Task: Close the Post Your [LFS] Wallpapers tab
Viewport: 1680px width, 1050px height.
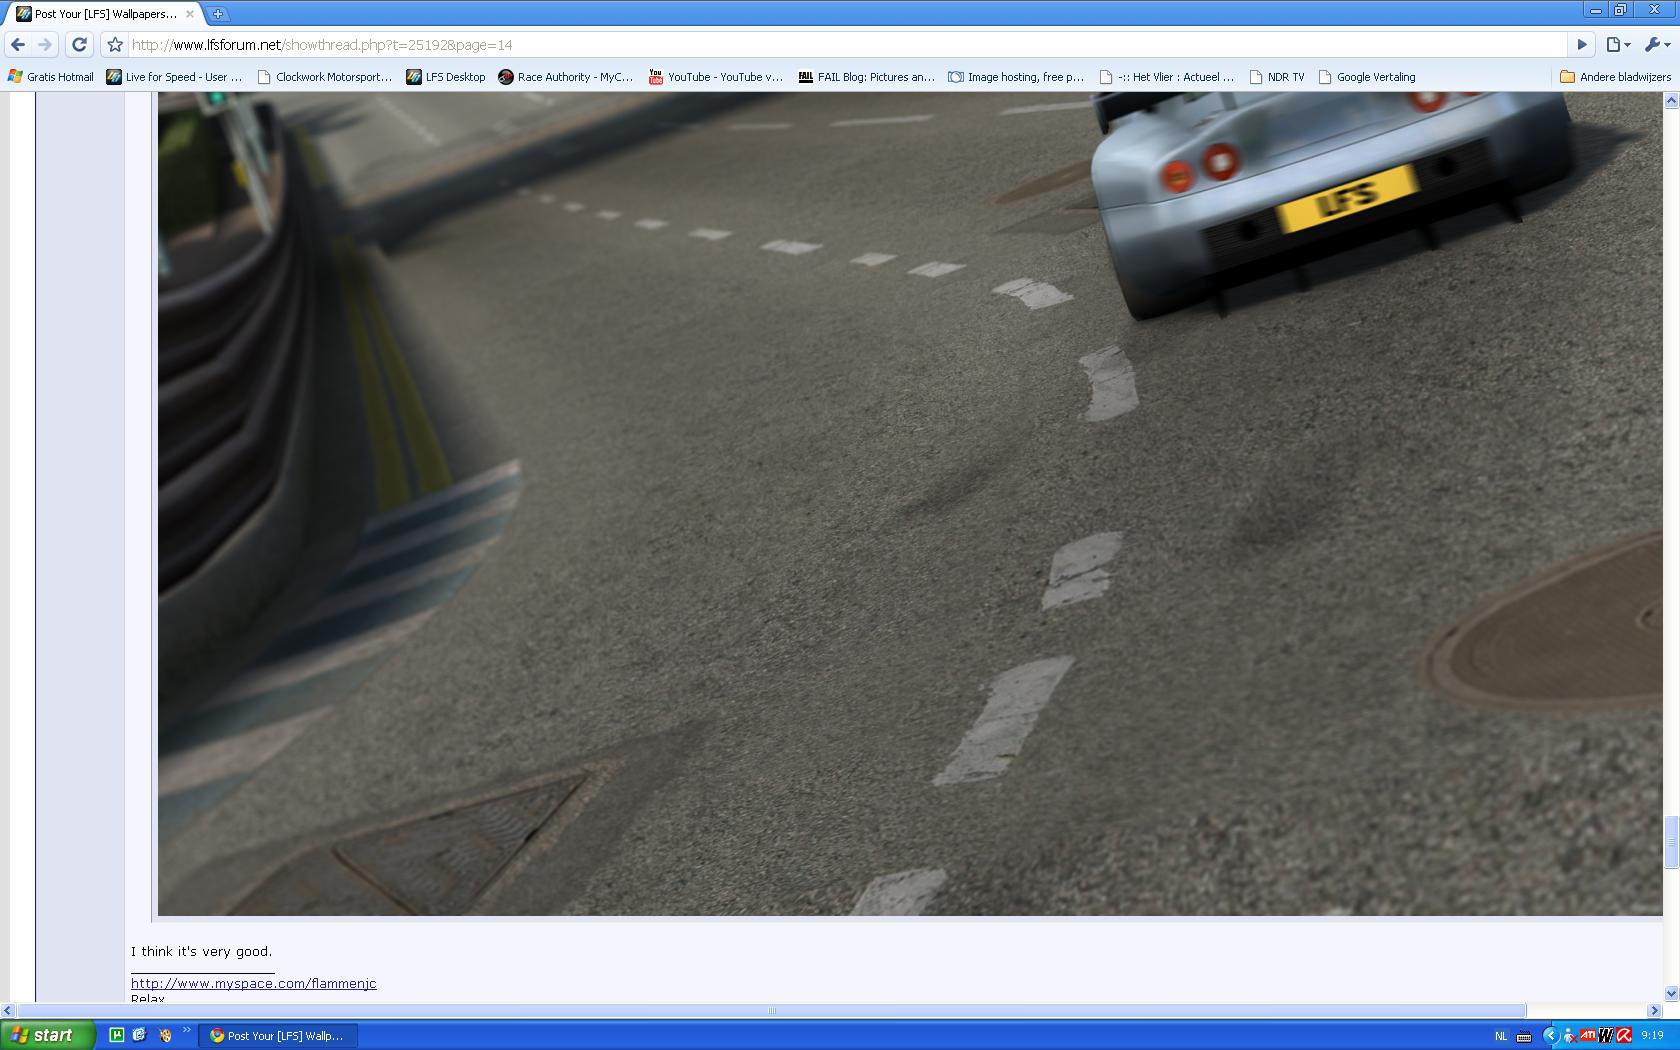Action: pyautogui.click(x=190, y=14)
